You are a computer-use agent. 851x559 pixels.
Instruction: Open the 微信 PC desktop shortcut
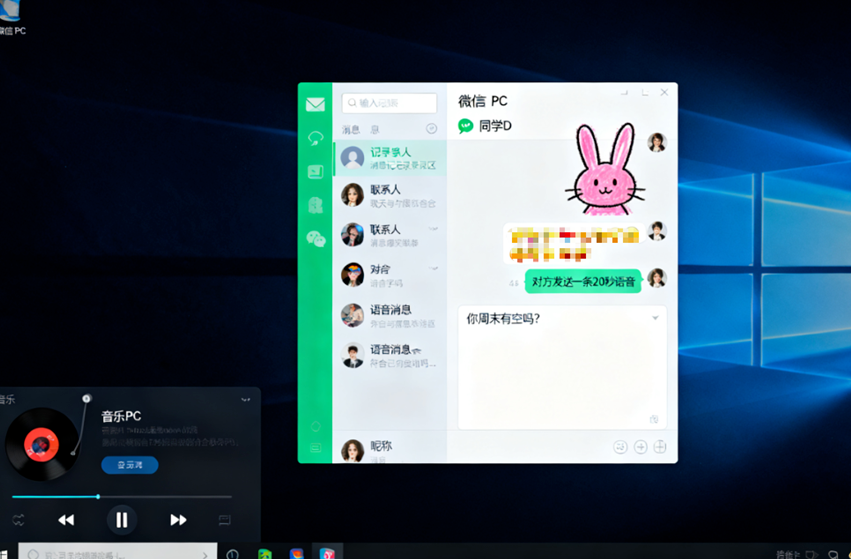coord(11,17)
